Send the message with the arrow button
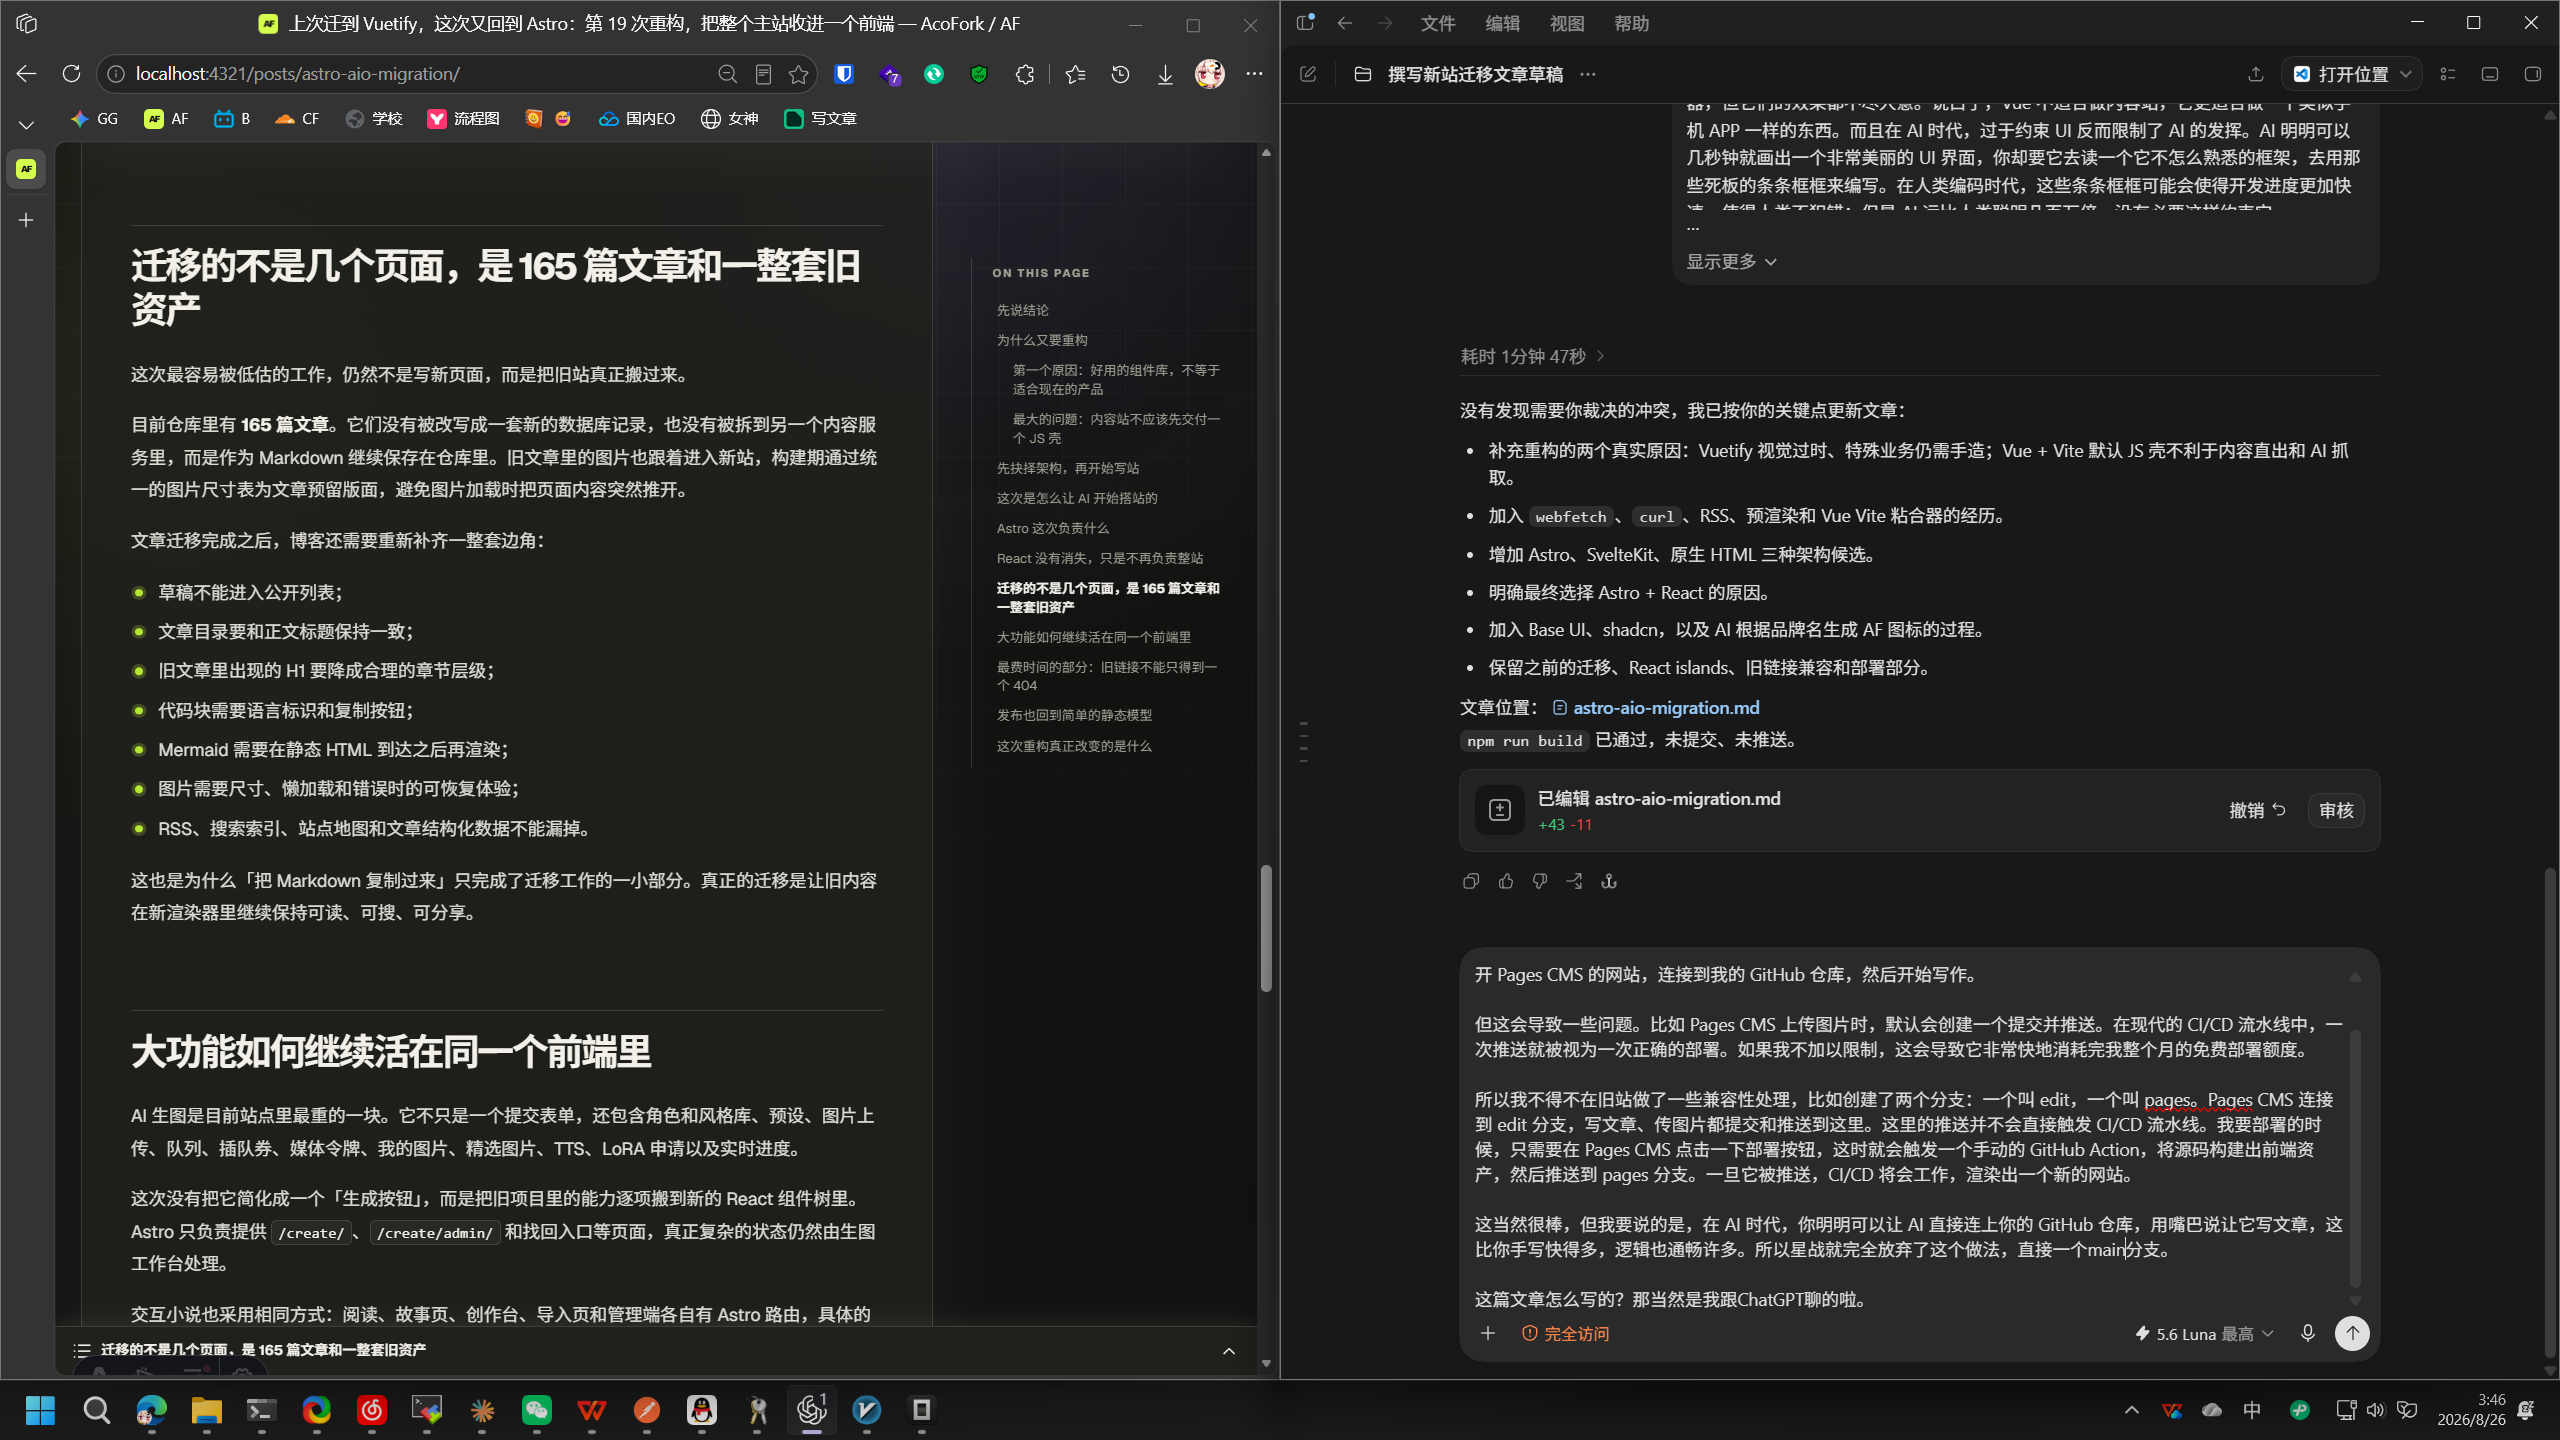Screen dimensions: 2560x1440 2352,1334
